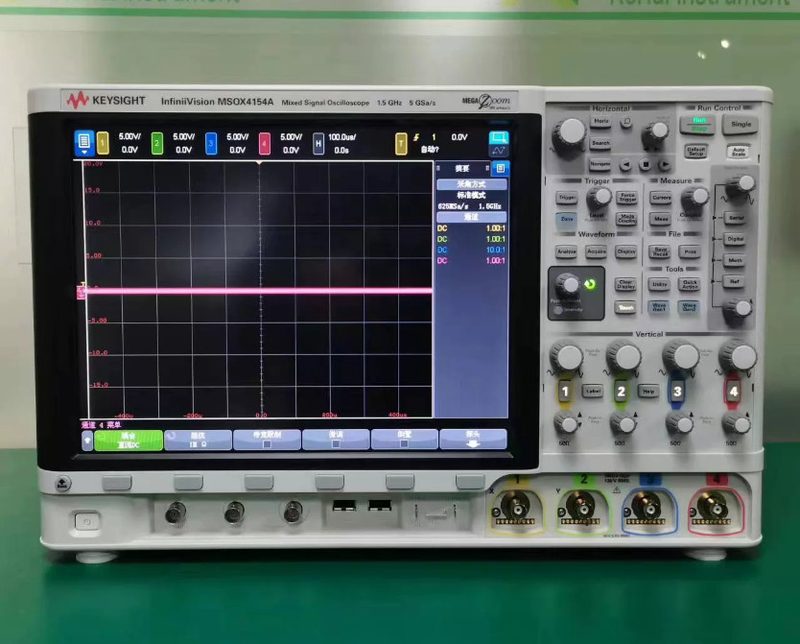Push the Navigate stop square key
Screen dimensions: 800x644
coord(645,164)
